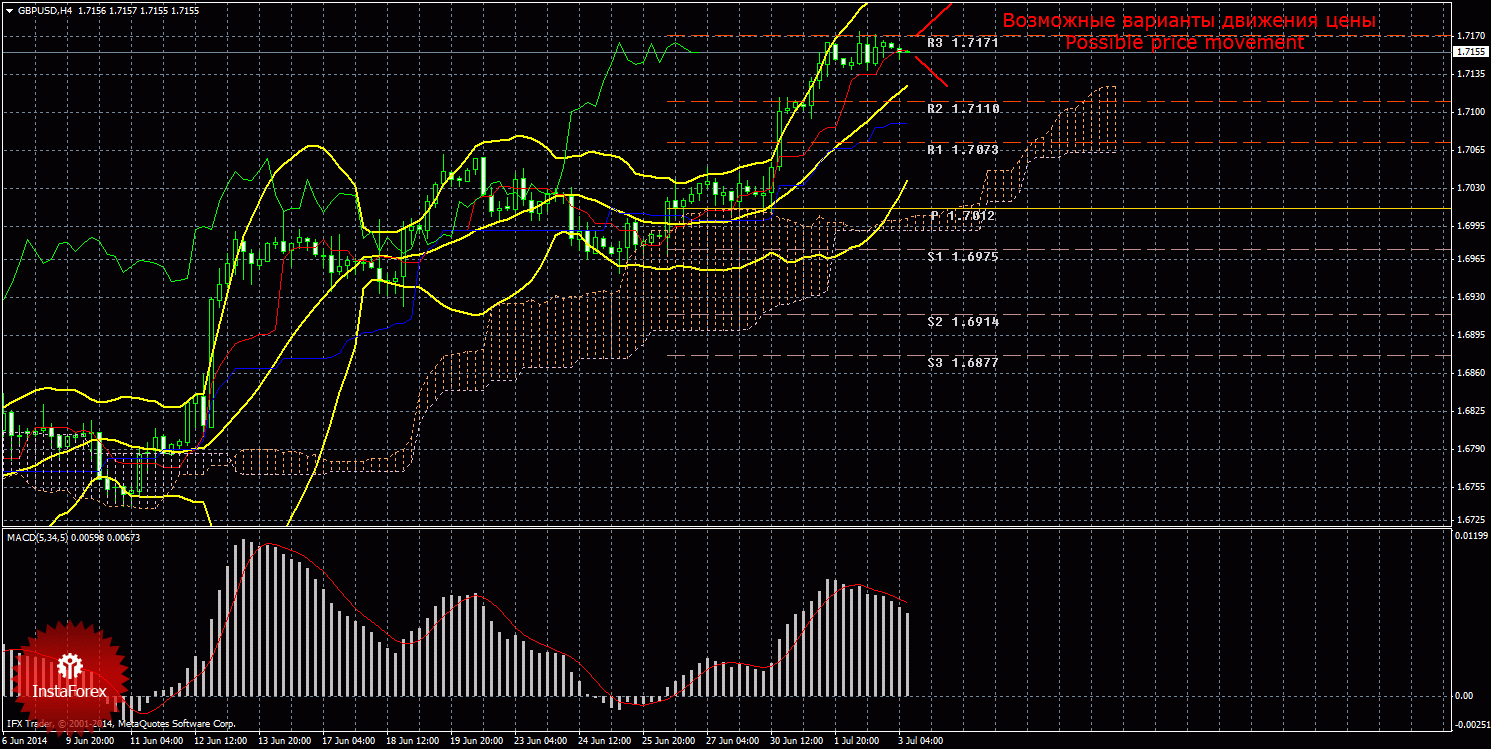Select the 'Possible price movement' annotation

pyautogui.click(x=1184, y=43)
